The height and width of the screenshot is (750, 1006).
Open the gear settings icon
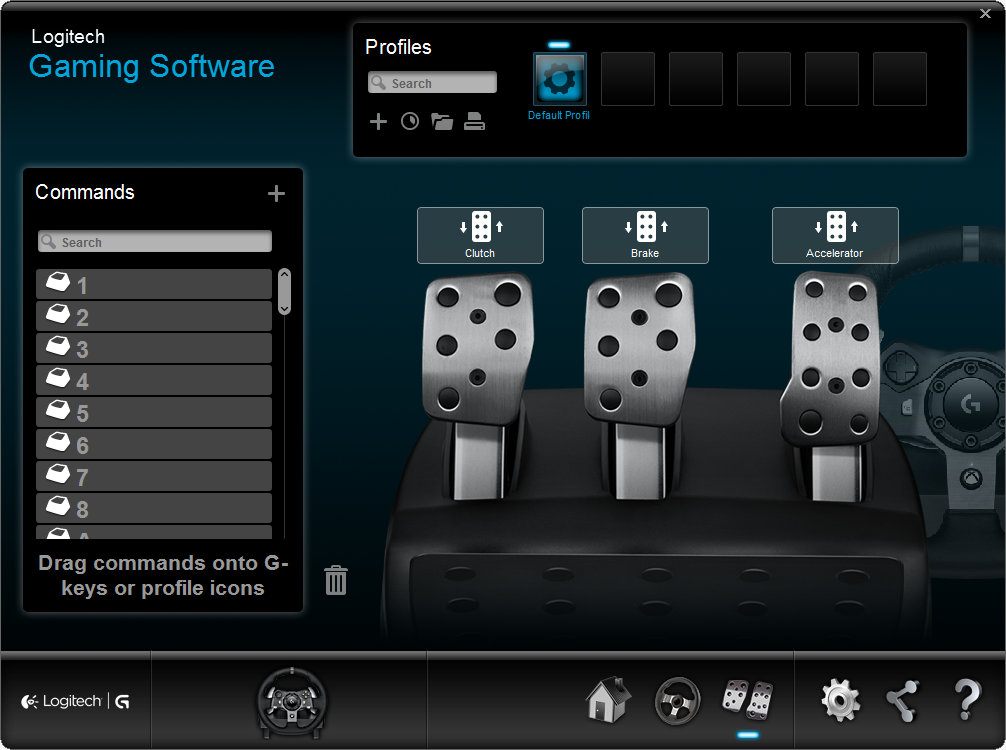pyautogui.click(x=840, y=700)
